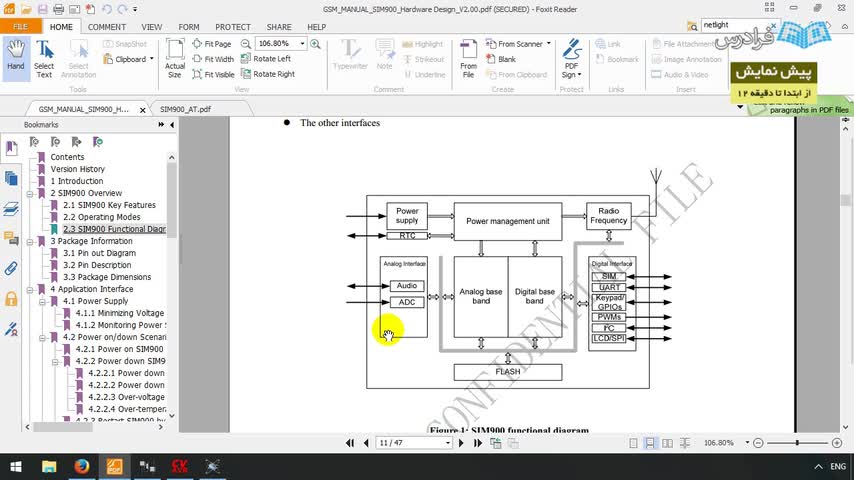
Task: Click the search box containing netlight
Action: tap(735, 25)
